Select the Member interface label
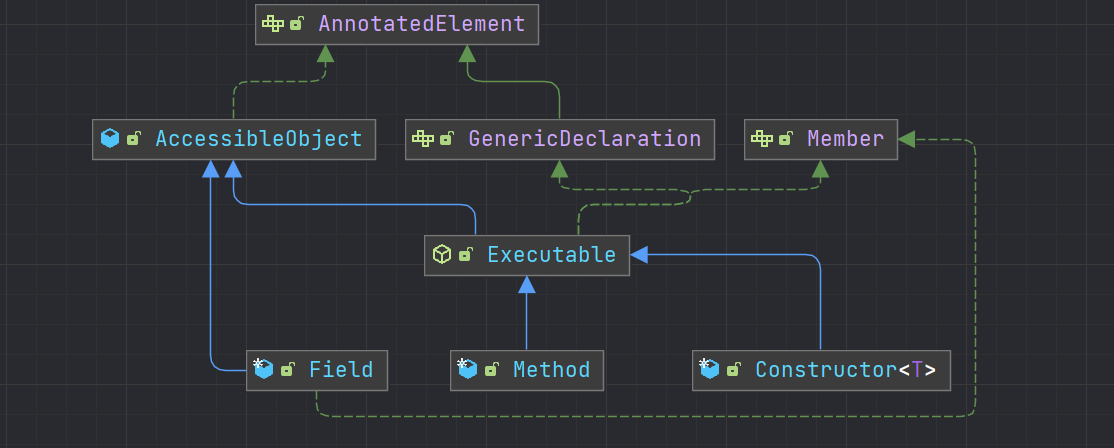The width and height of the screenshot is (1114, 448). 845,139
